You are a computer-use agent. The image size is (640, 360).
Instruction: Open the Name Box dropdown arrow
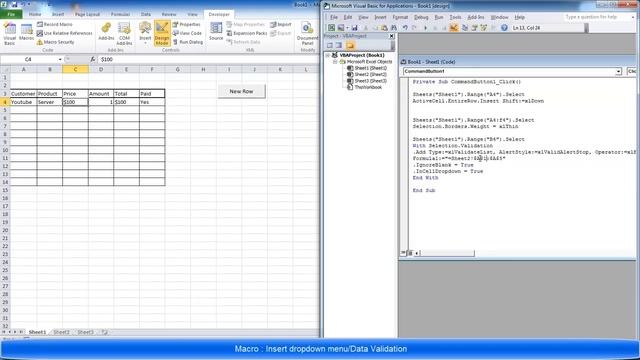pos(60,60)
